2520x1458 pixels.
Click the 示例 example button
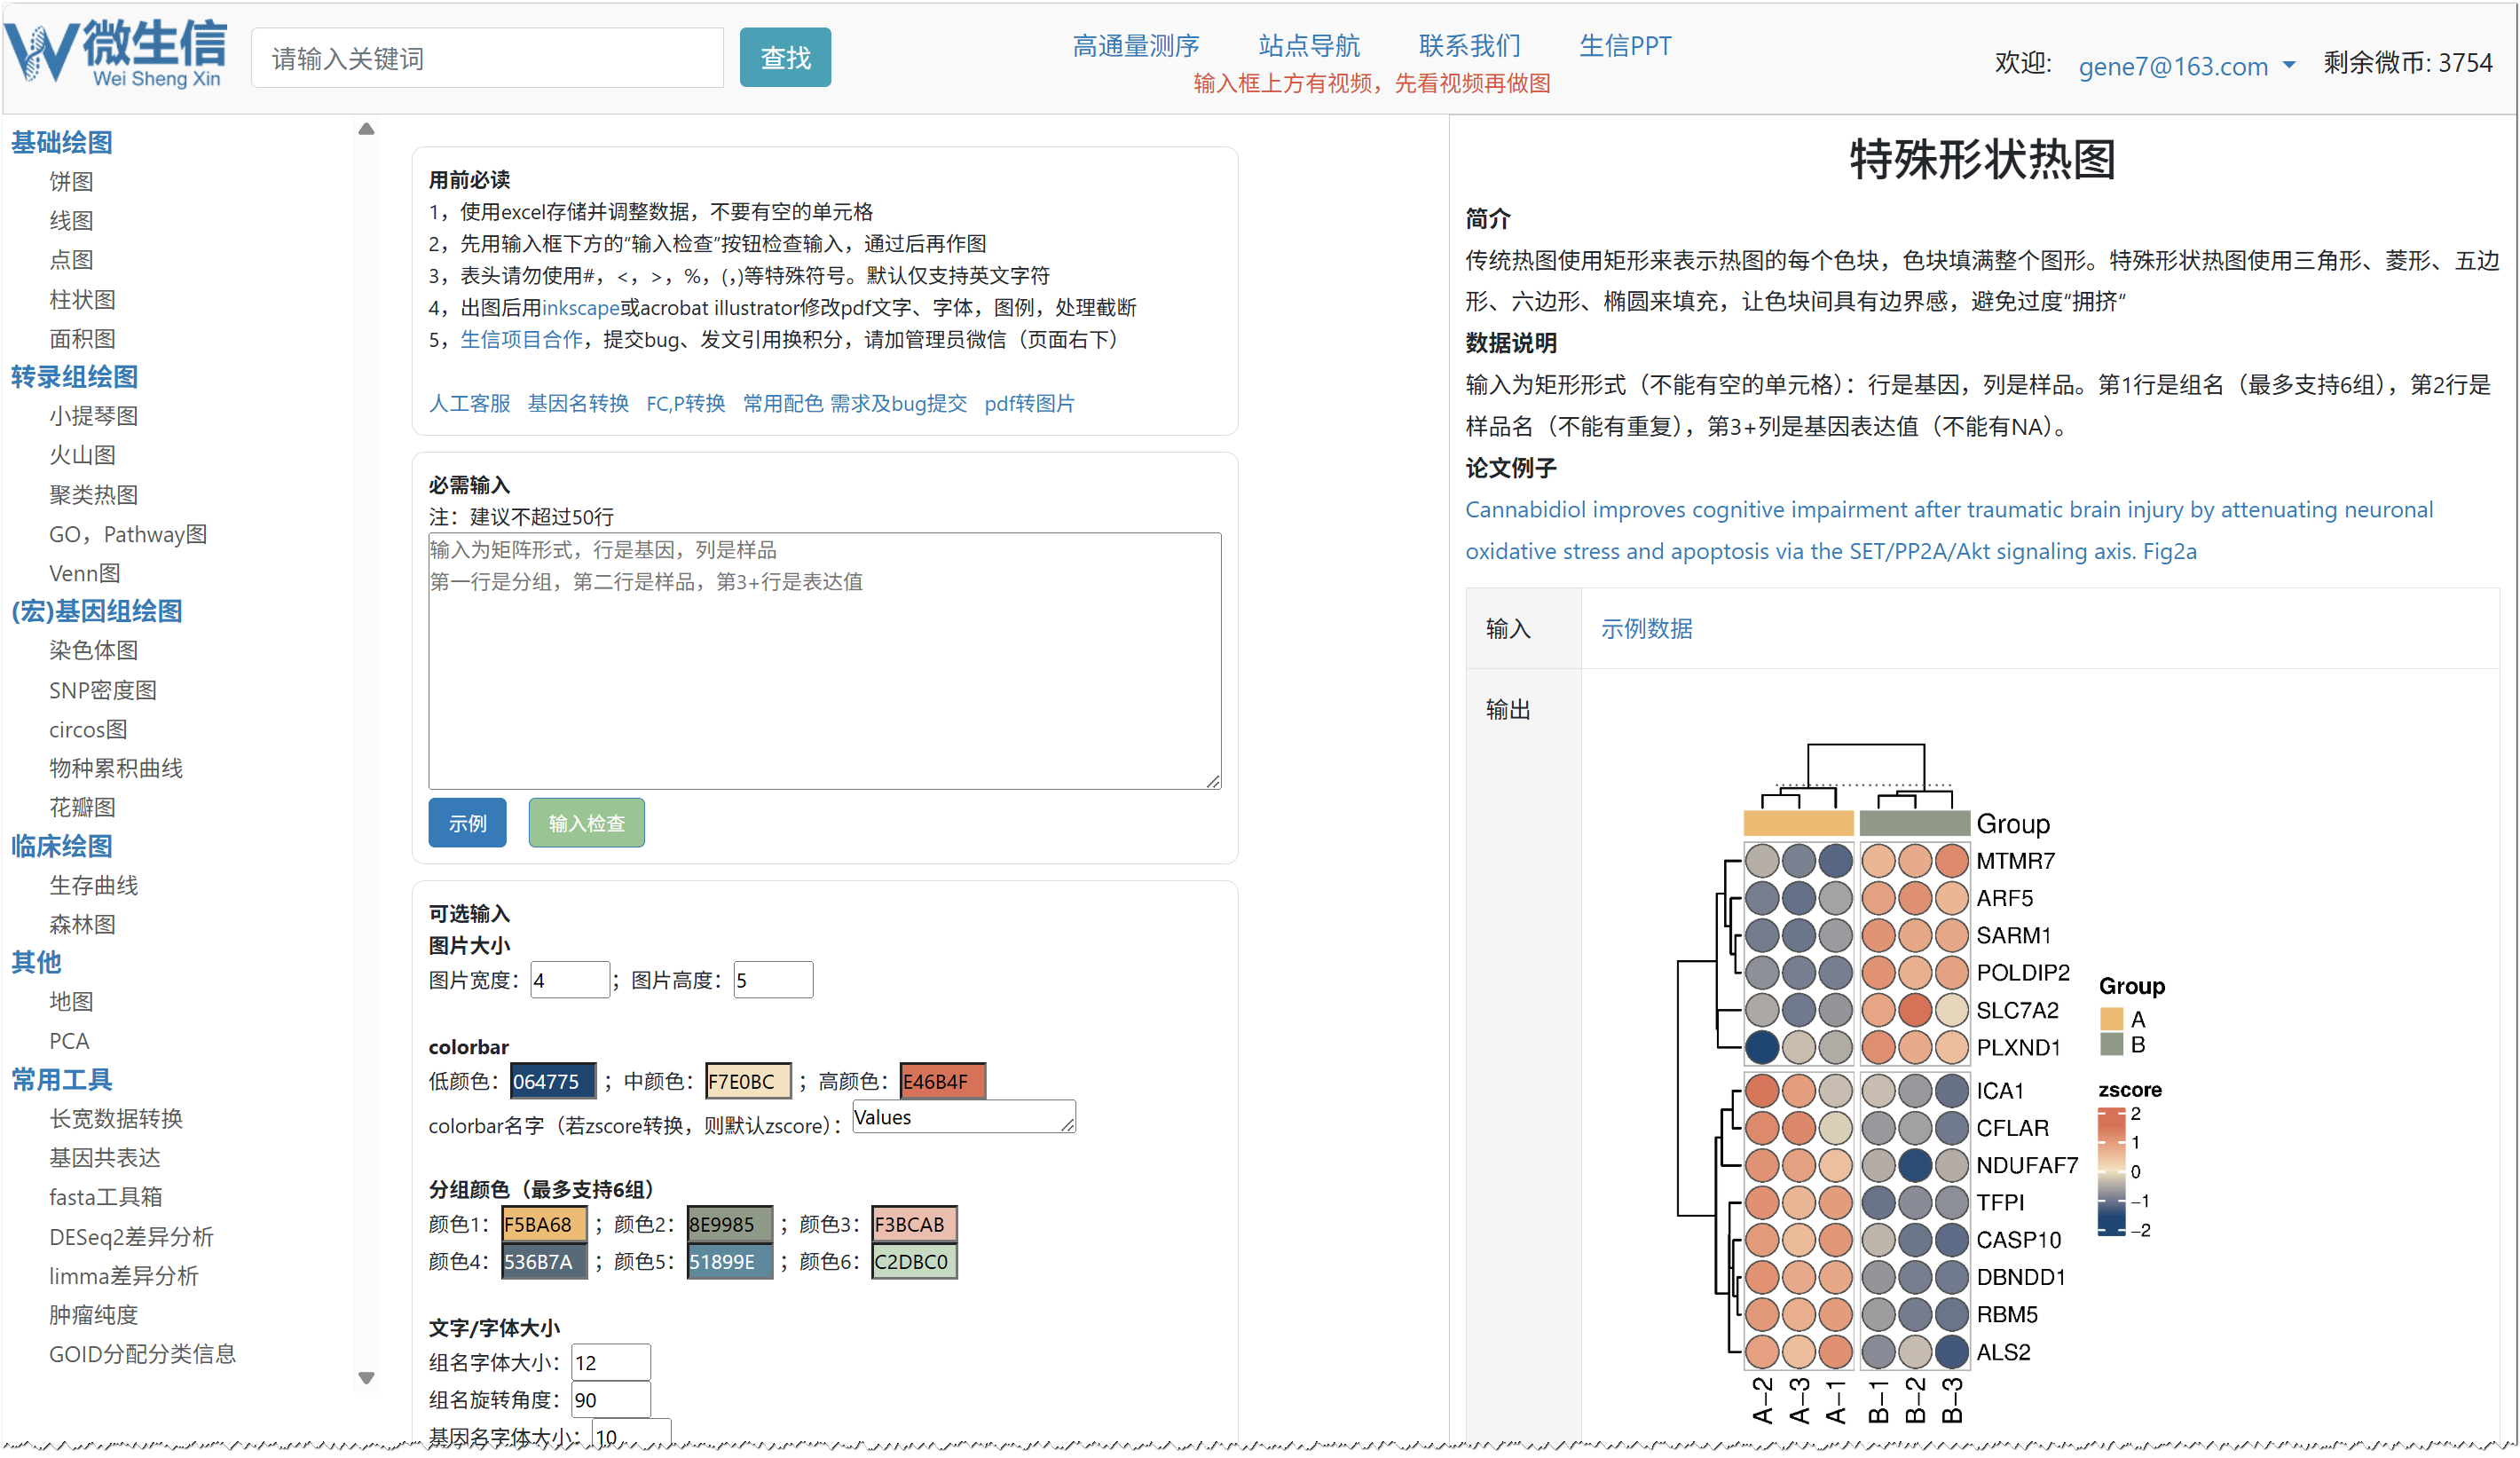click(467, 823)
